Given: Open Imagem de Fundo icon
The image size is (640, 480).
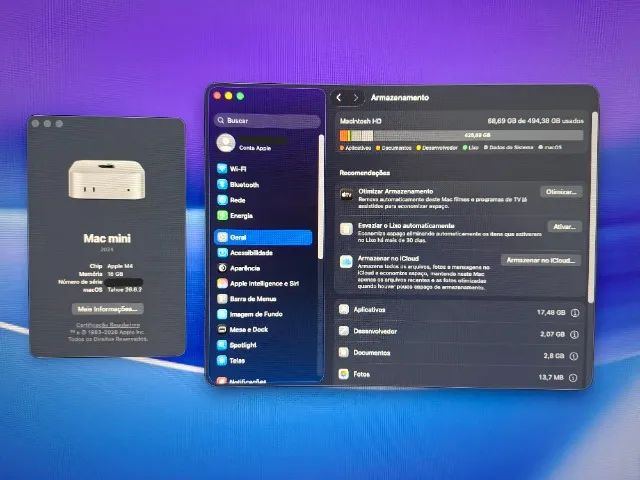Looking at the screenshot, I should (x=222, y=314).
